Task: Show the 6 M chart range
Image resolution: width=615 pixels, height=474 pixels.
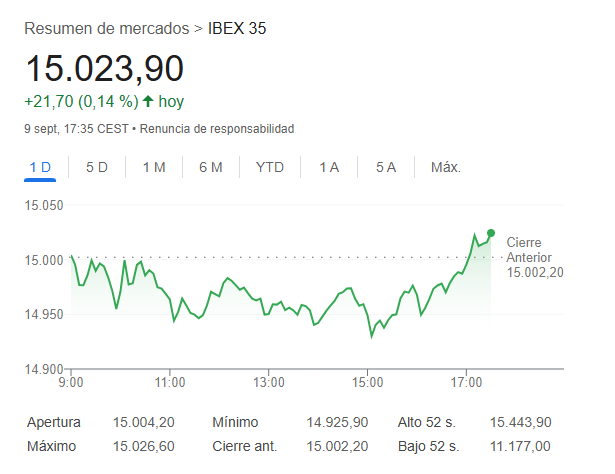Action: 210,167
